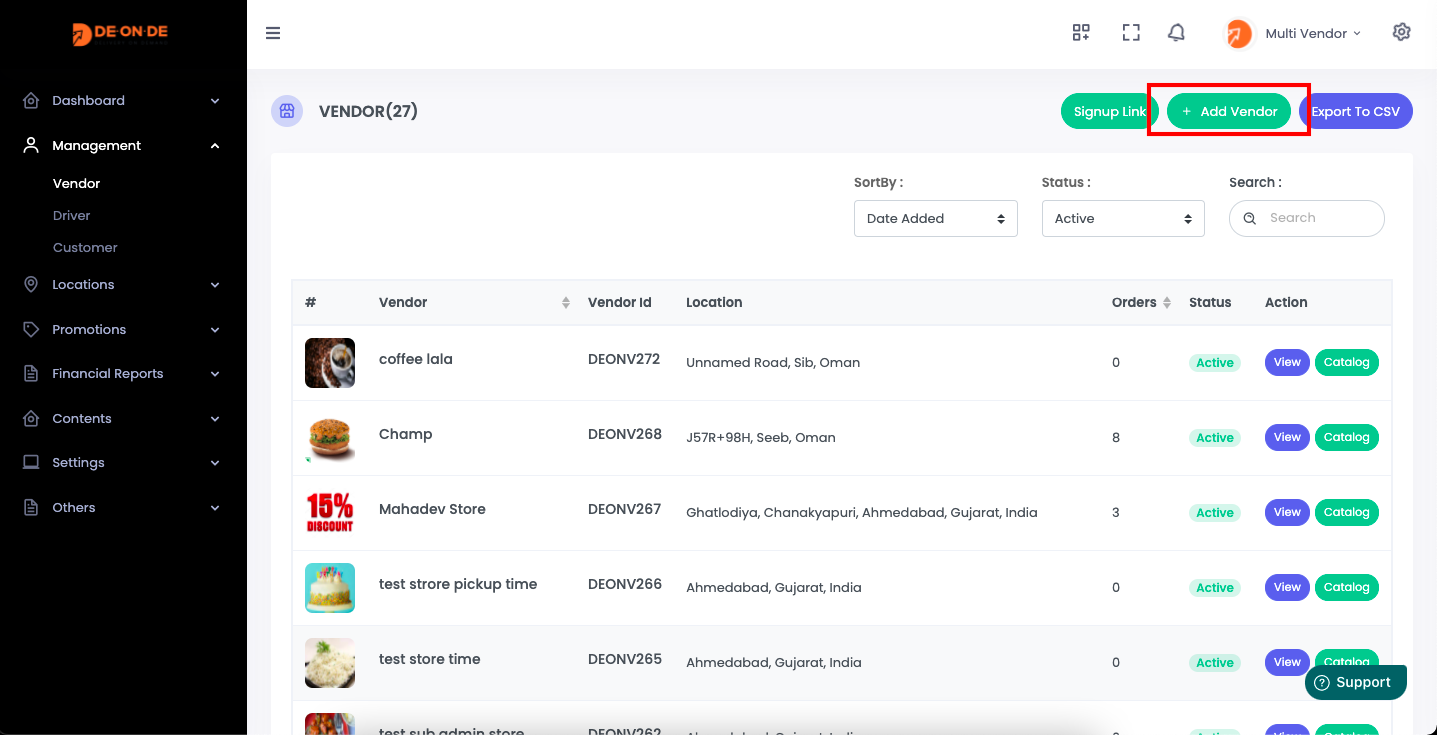This screenshot has width=1437, height=735.
Task: Click vendor ID DEONV267
Action: click(624, 509)
